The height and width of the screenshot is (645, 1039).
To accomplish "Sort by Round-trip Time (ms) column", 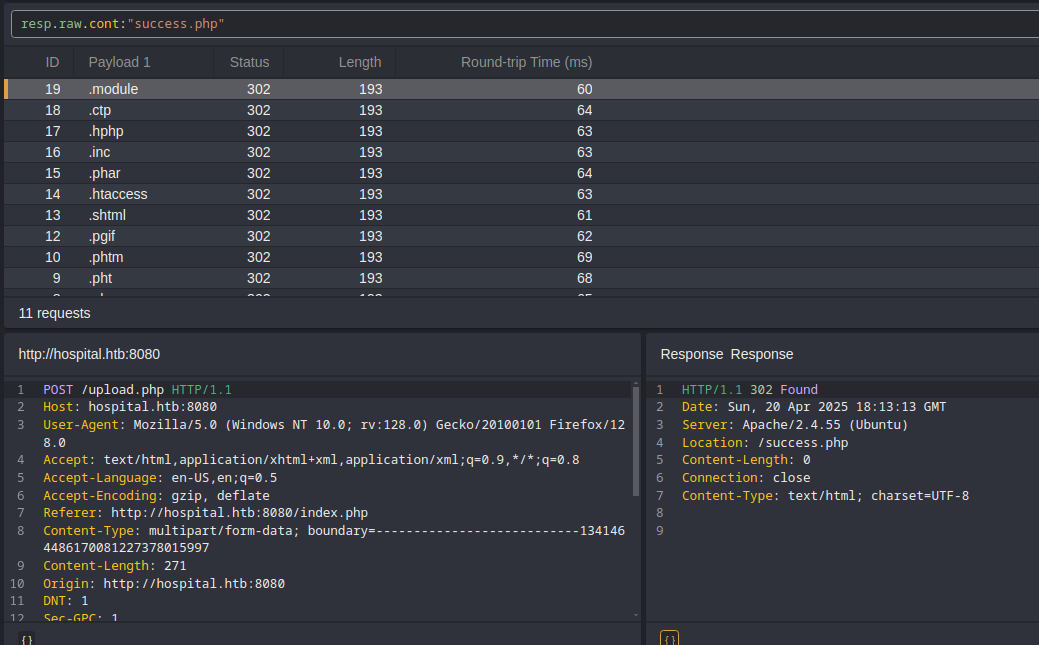I will (527, 62).
